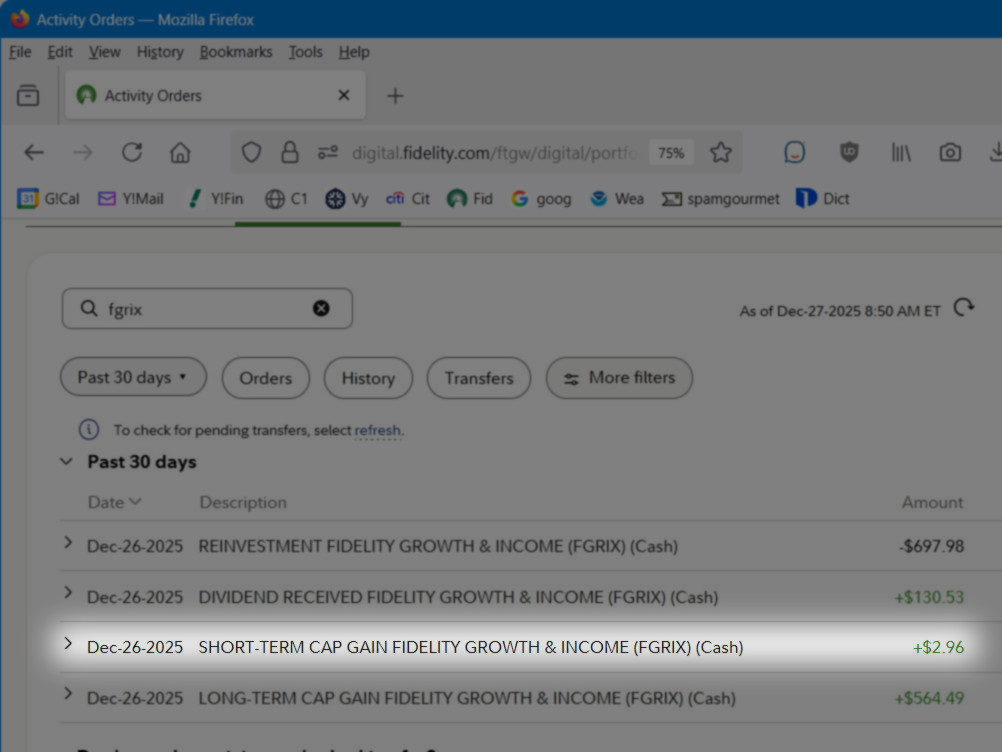Click the refresh link for pending transfers

coord(378,430)
